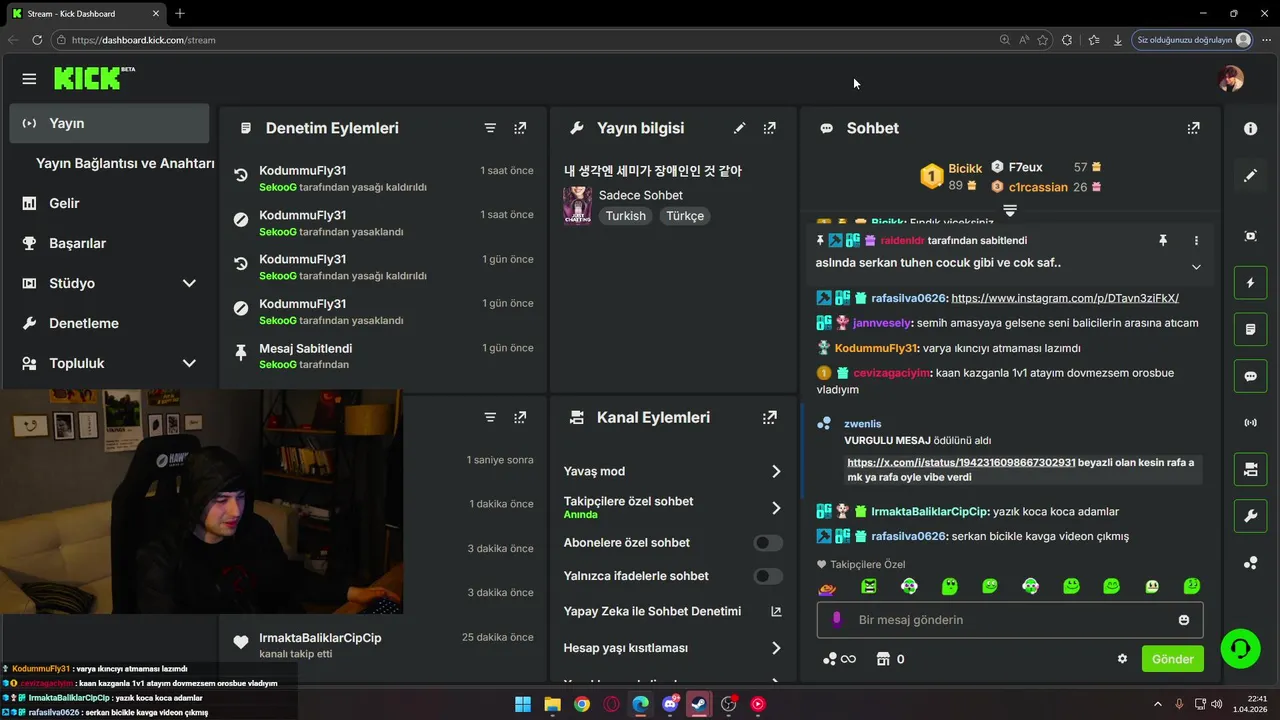Click the broadcast signal icon in right sidebar
The width and height of the screenshot is (1280, 720).
click(1250, 423)
